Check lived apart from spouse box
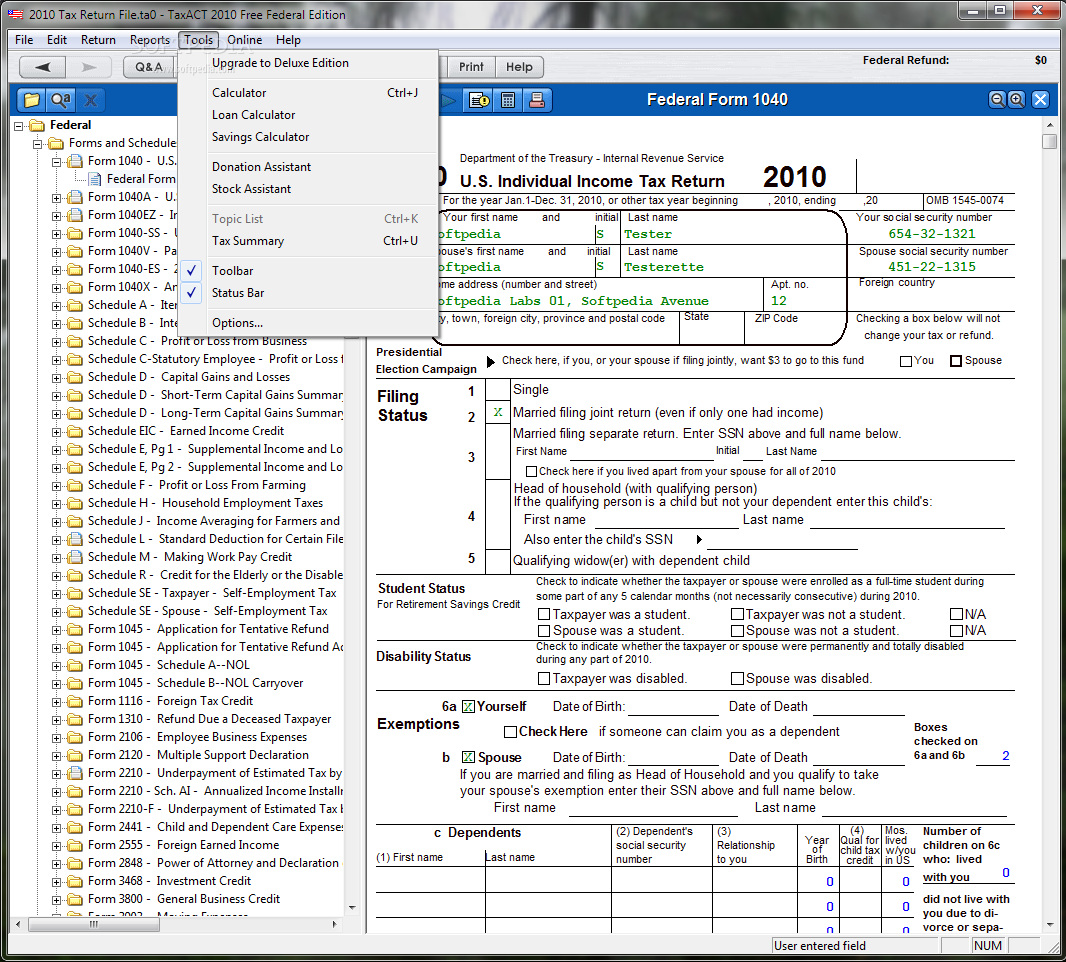Viewport: 1066px width, 962px height. (x=532, y=471)
